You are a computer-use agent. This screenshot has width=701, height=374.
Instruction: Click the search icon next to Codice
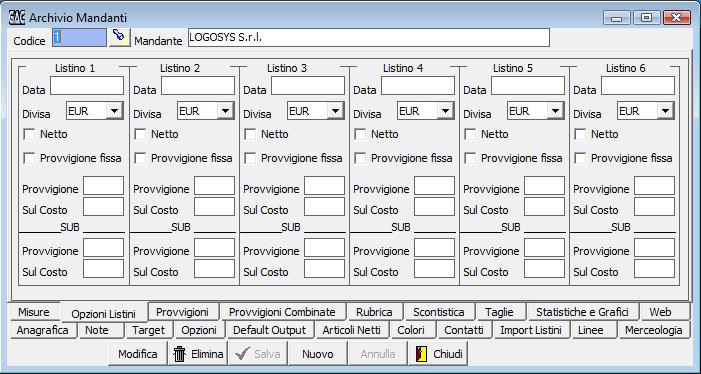(119, 37)
